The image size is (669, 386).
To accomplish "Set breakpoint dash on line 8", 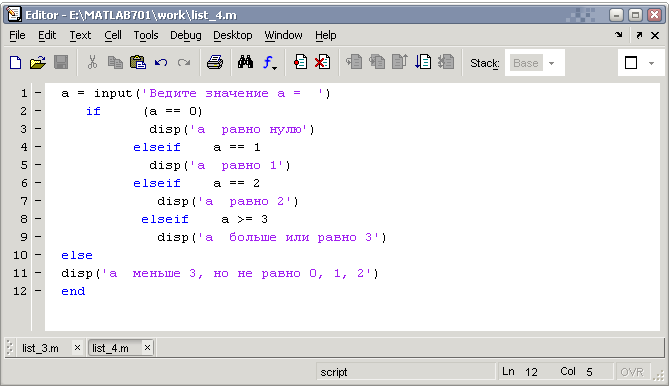I will (x=38, y=218).
